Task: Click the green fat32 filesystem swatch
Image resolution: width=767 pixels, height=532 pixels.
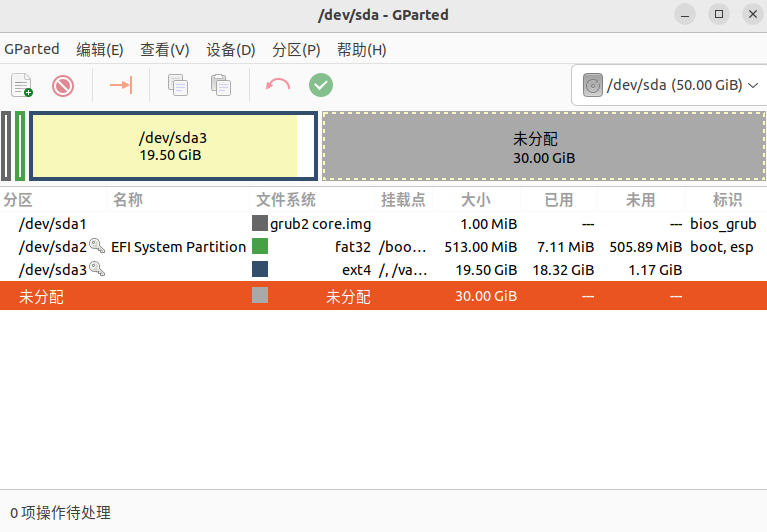Action: point(260,246)
